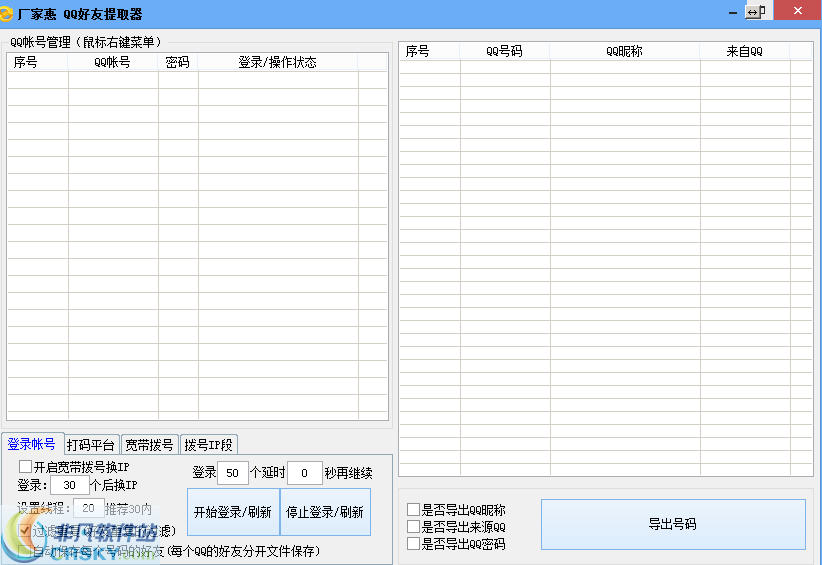Click the 登录/操作状态 column header
Viewport: 822px width, 565px height.
tap(278, 62)
